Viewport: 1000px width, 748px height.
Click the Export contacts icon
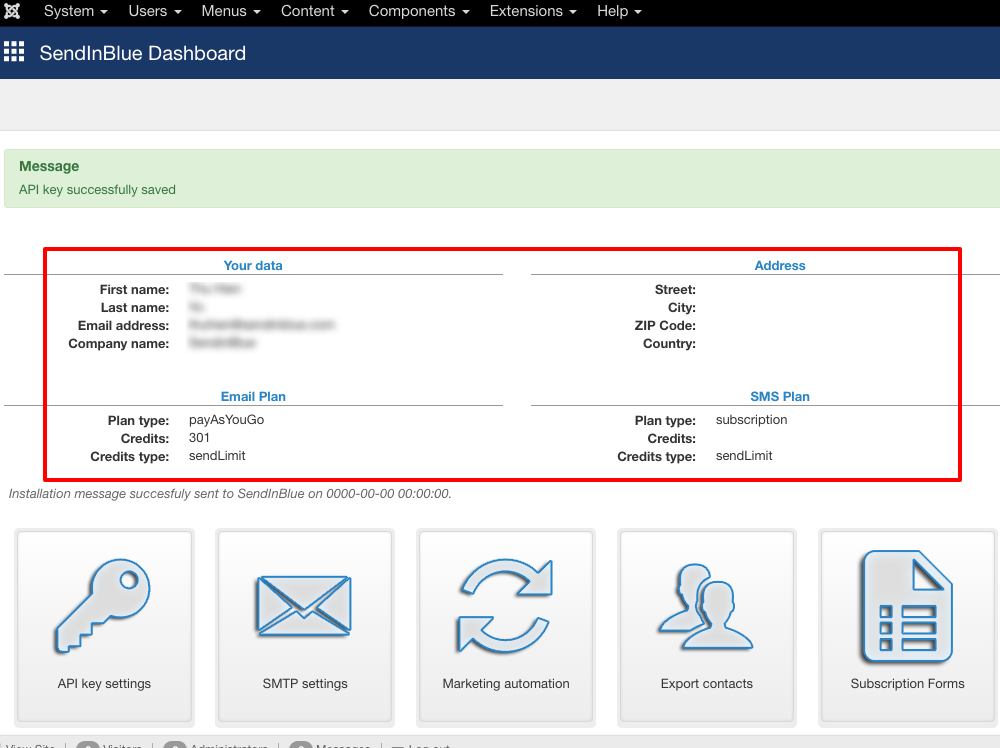click(x=707, y=627)
